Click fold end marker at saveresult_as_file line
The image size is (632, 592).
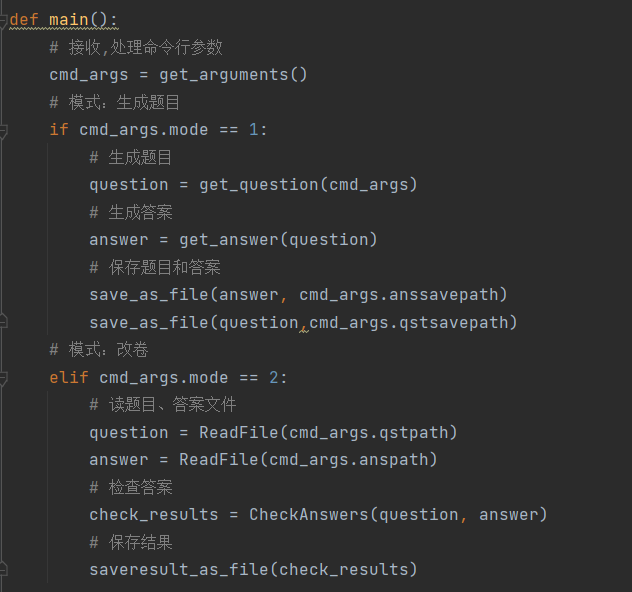click(4, 569)
